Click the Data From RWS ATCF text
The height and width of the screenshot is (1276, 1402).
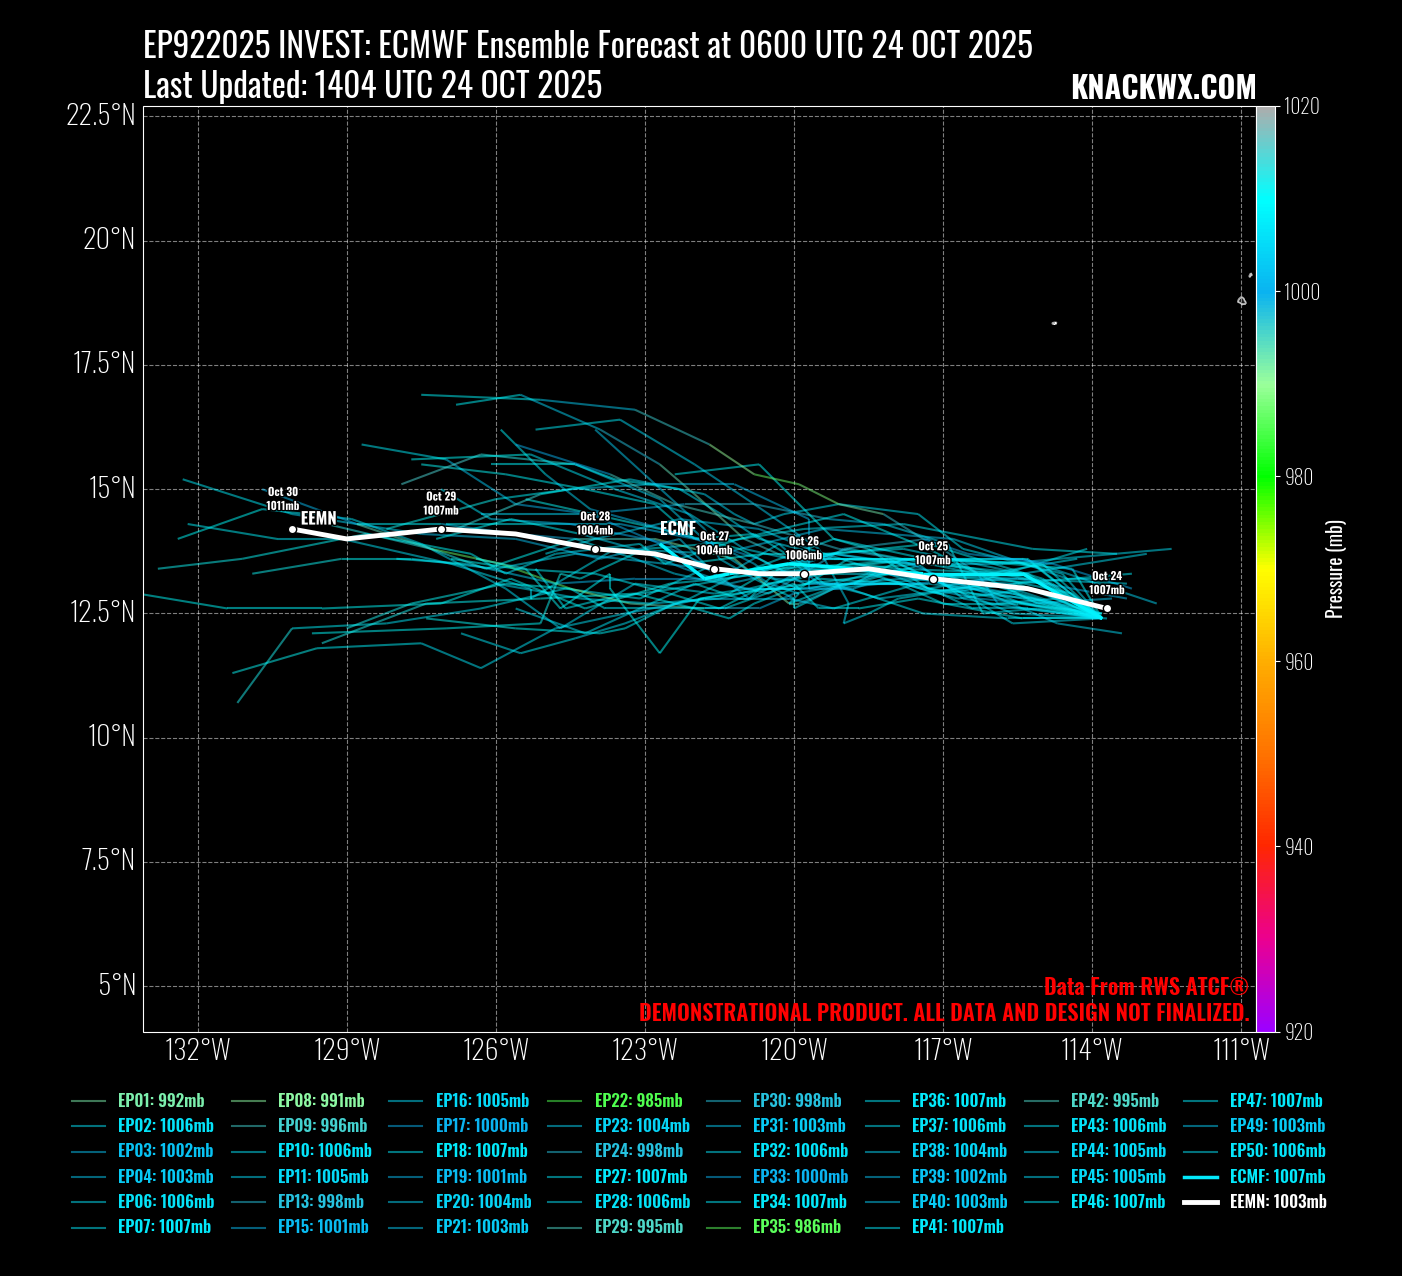coord(1146,987)
